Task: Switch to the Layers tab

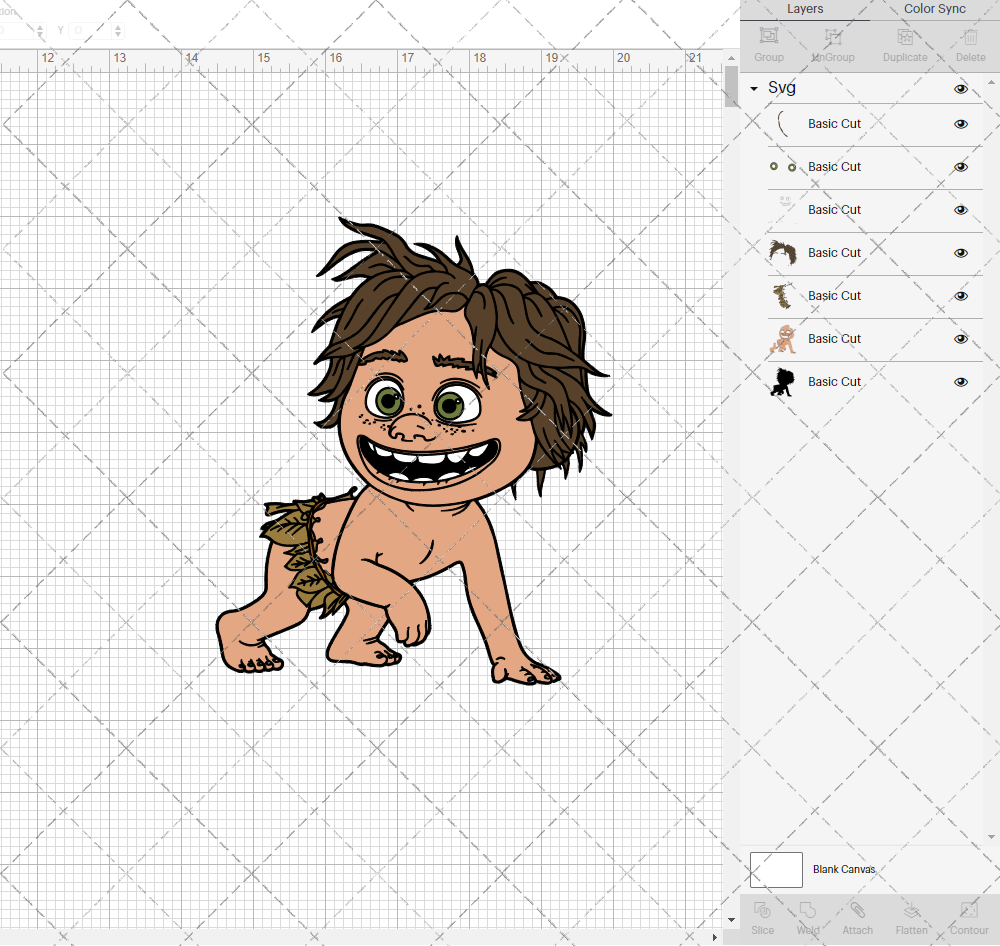Action: 805,9
